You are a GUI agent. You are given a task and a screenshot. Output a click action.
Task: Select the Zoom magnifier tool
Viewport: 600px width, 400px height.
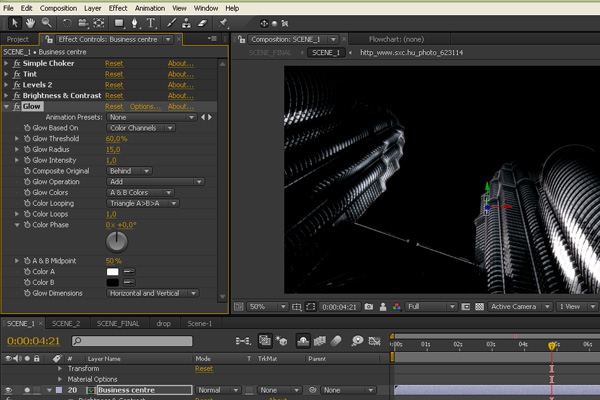point(47,23)
